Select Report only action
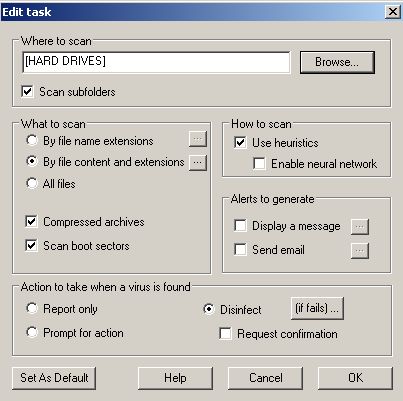This screenshot has width=403, height=401. pyautogui.click(x=32, y=308)
